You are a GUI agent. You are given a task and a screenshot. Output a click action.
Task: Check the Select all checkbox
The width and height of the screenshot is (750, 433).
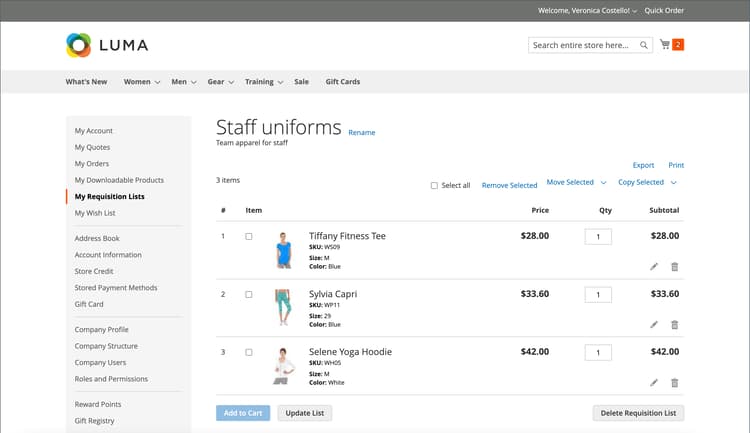434,185
